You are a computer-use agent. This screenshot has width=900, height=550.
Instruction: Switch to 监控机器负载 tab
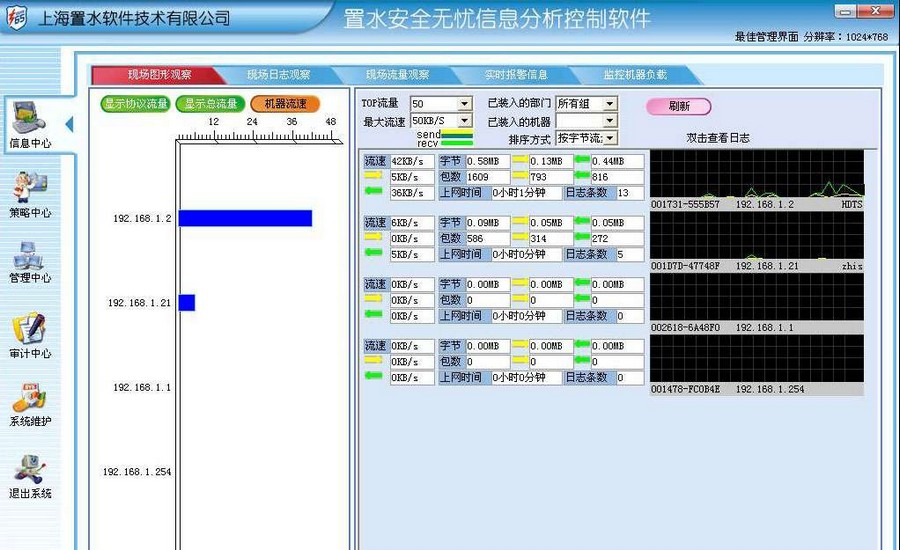click(634, 75)
